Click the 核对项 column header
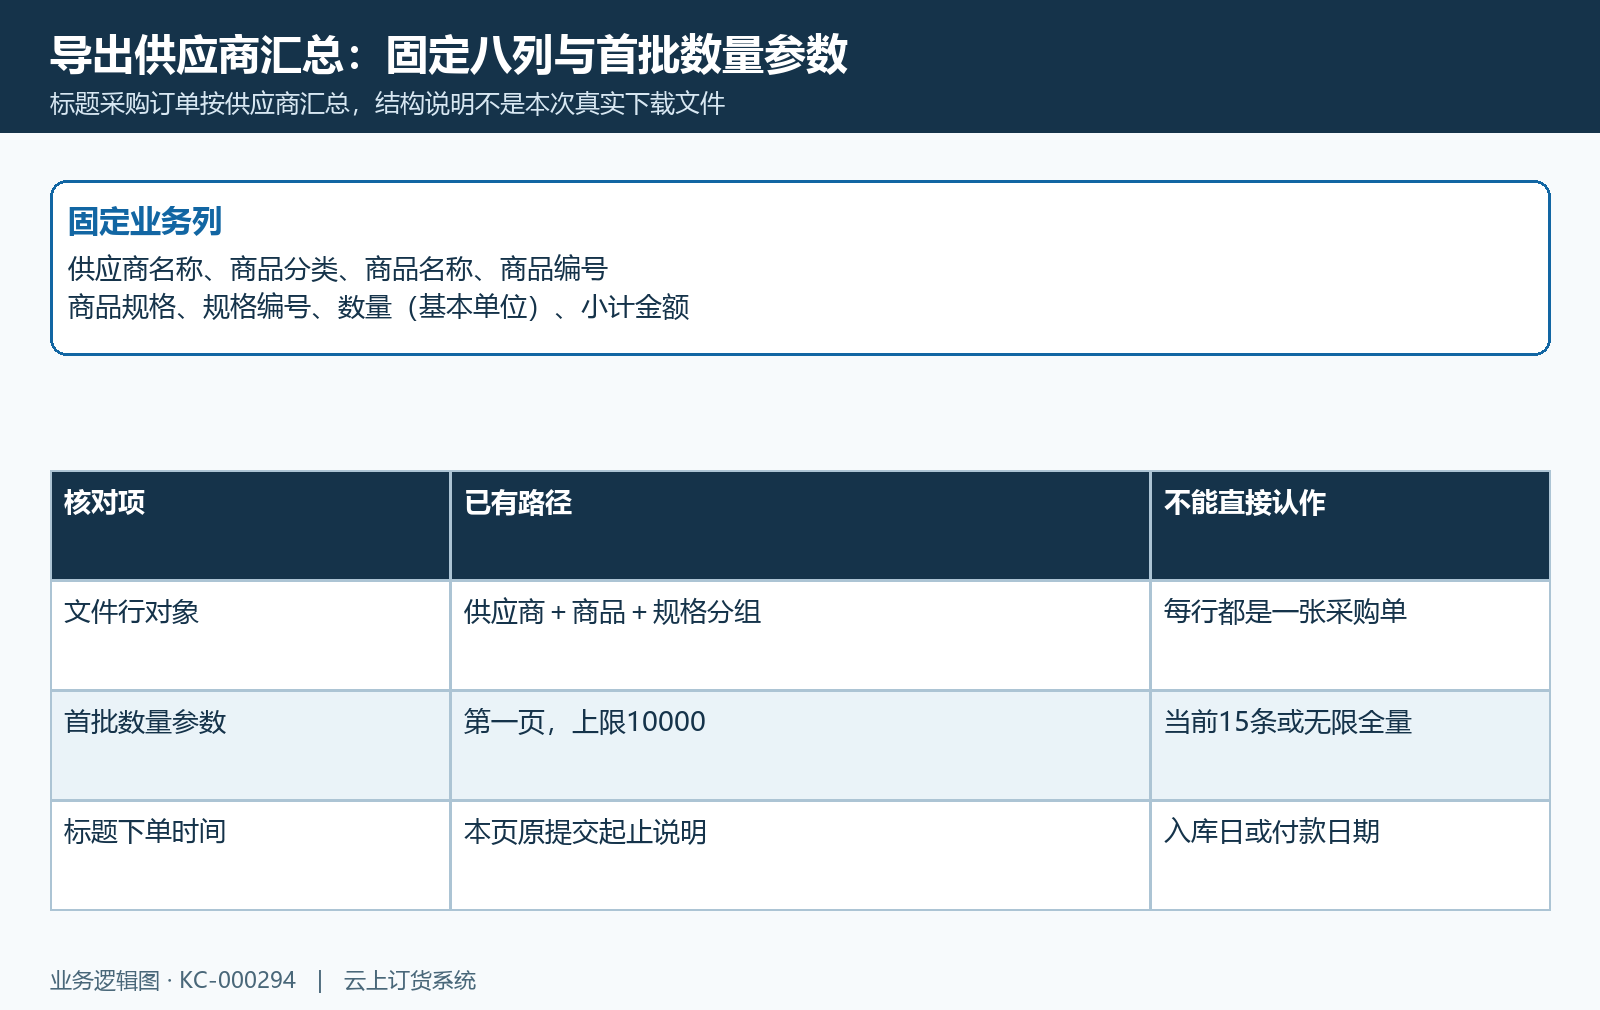 click(x=250, y=525)
